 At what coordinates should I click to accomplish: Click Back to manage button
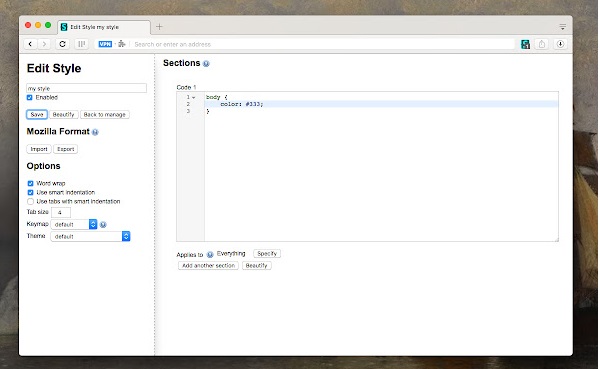tap(104, 114)
